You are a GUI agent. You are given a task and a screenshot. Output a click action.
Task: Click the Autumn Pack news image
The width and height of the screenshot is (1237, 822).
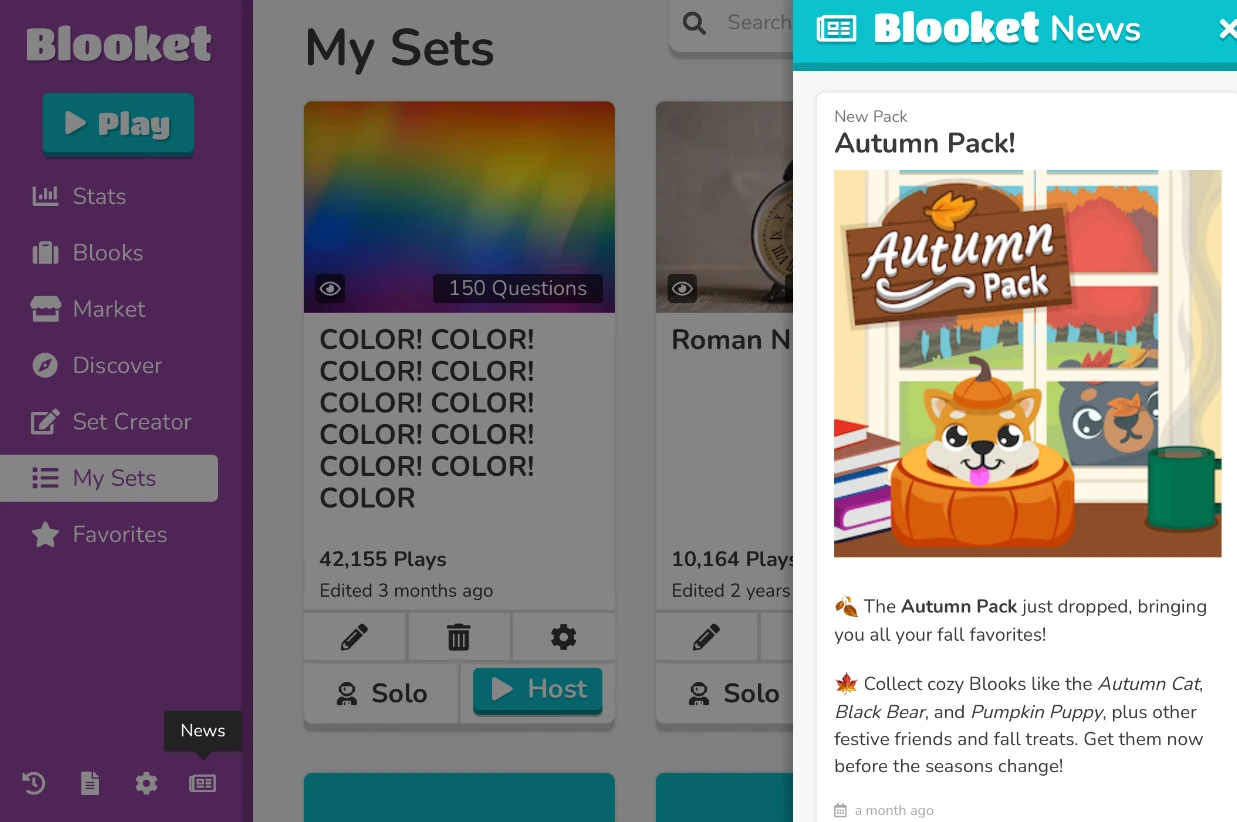tap(1027, 363)
